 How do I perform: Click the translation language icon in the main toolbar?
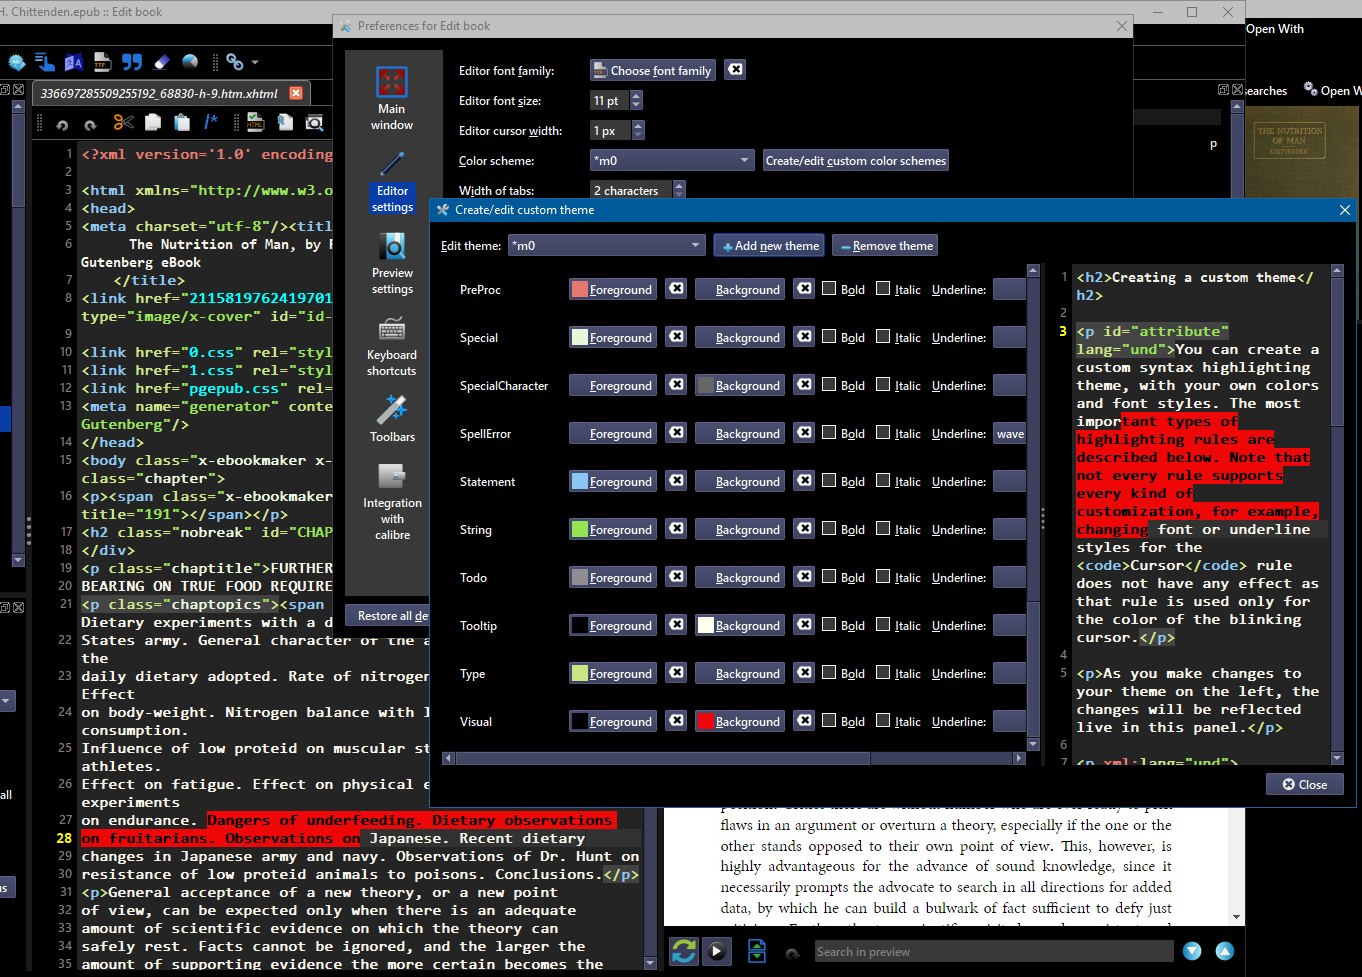pyautogui.click(x=73, y=62)
